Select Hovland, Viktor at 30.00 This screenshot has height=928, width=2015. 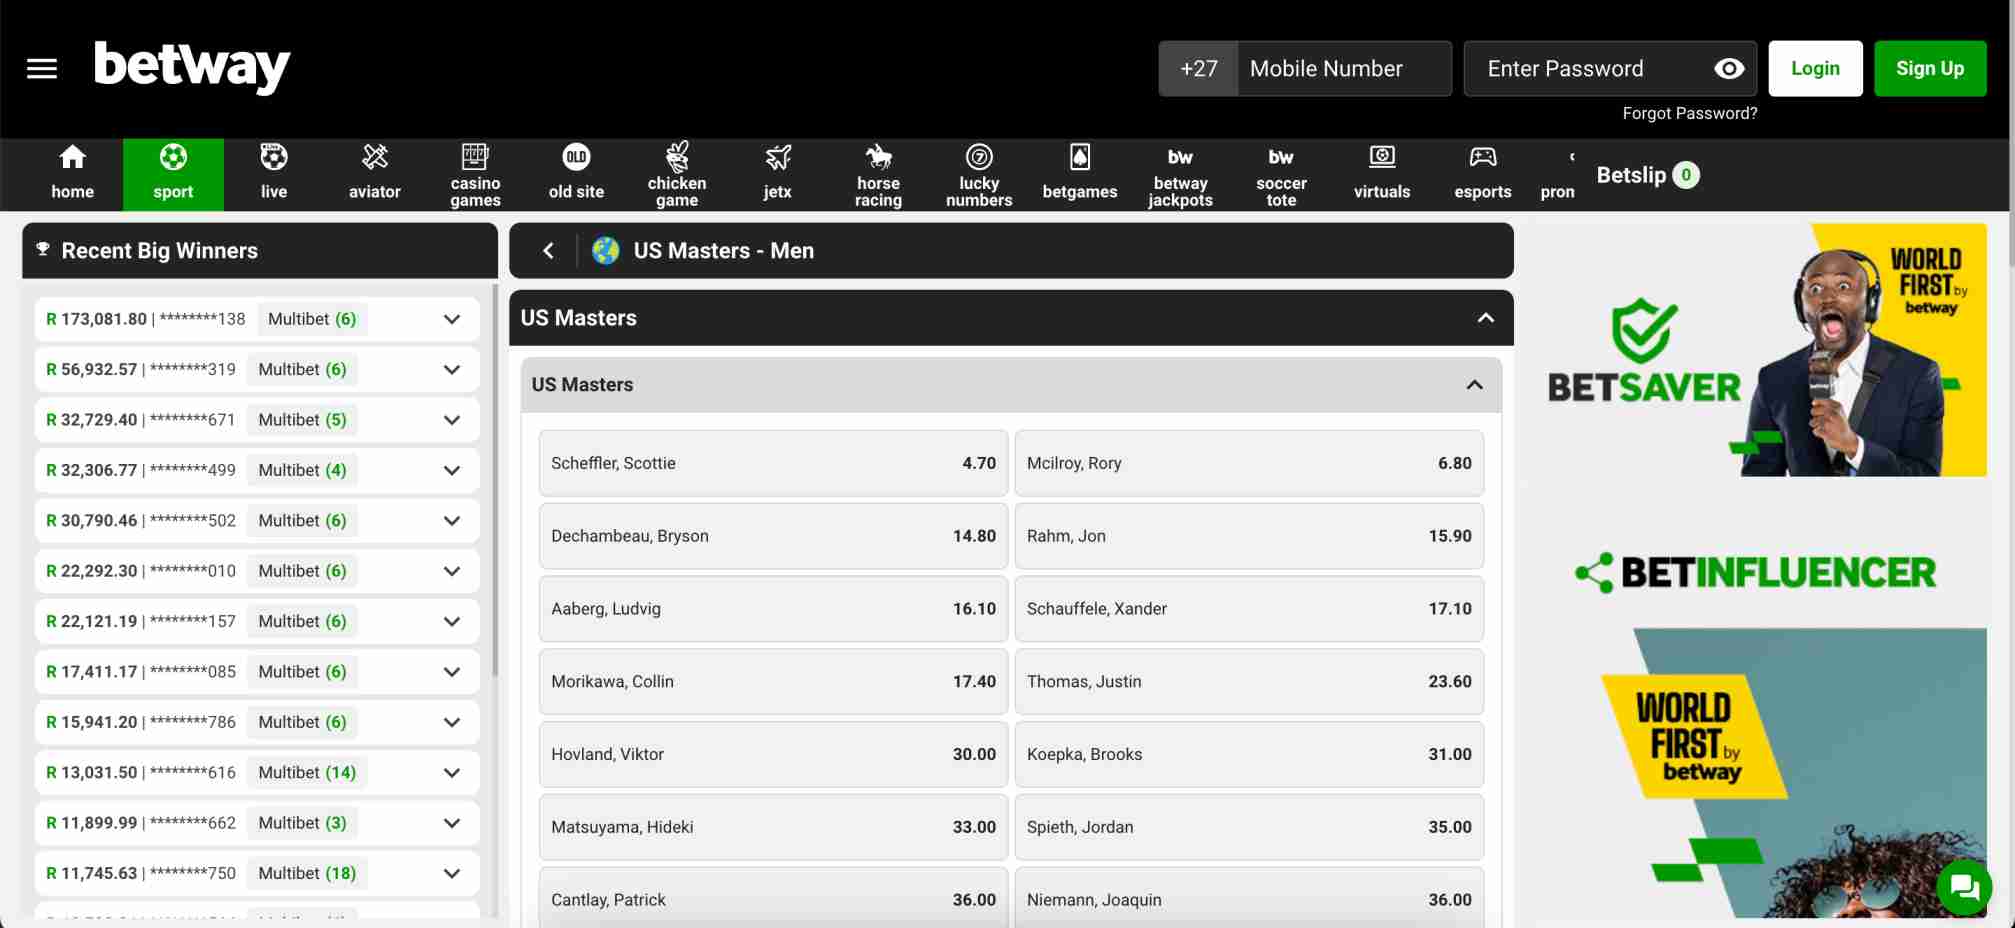pos(773,755)
